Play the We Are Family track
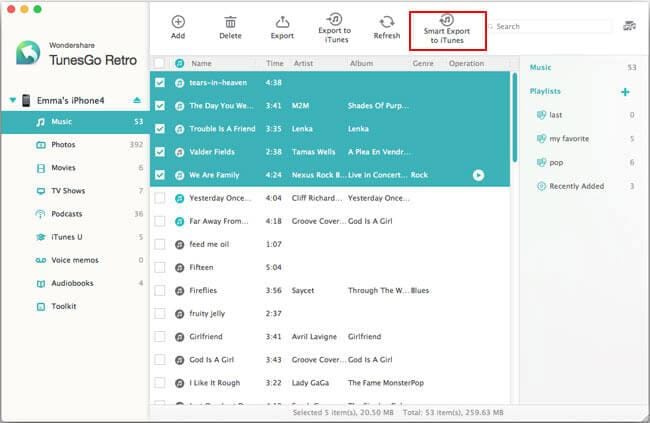Screen dimensions: 650x423 478,175
